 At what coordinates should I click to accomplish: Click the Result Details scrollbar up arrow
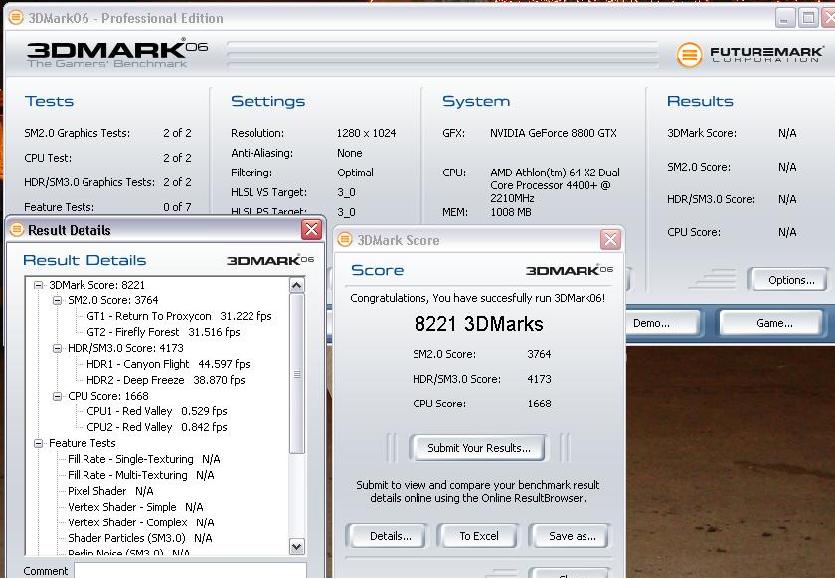tap(297, 286)
